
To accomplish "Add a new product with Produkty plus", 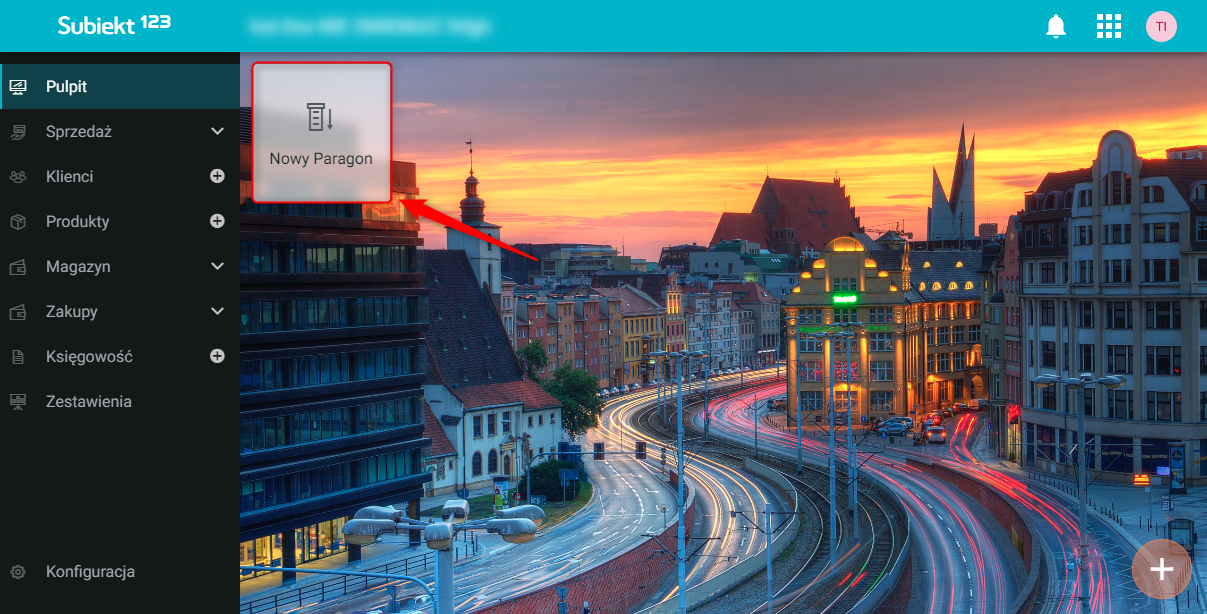I will 217,221.
